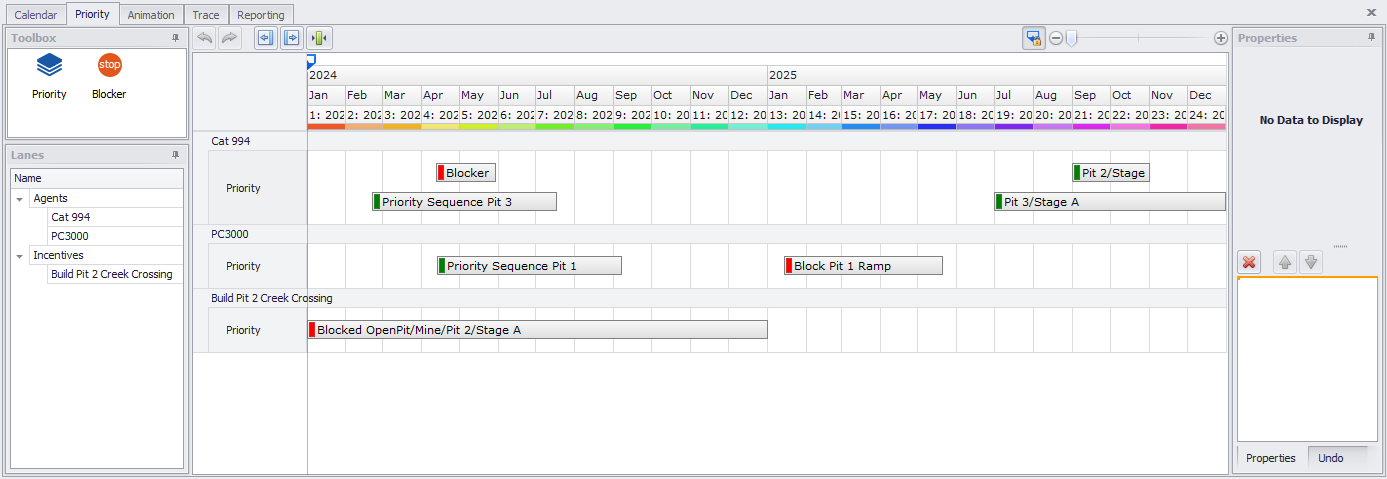Click the green fit-to-range icon
1387x479 pixels.
coord(319,38)
